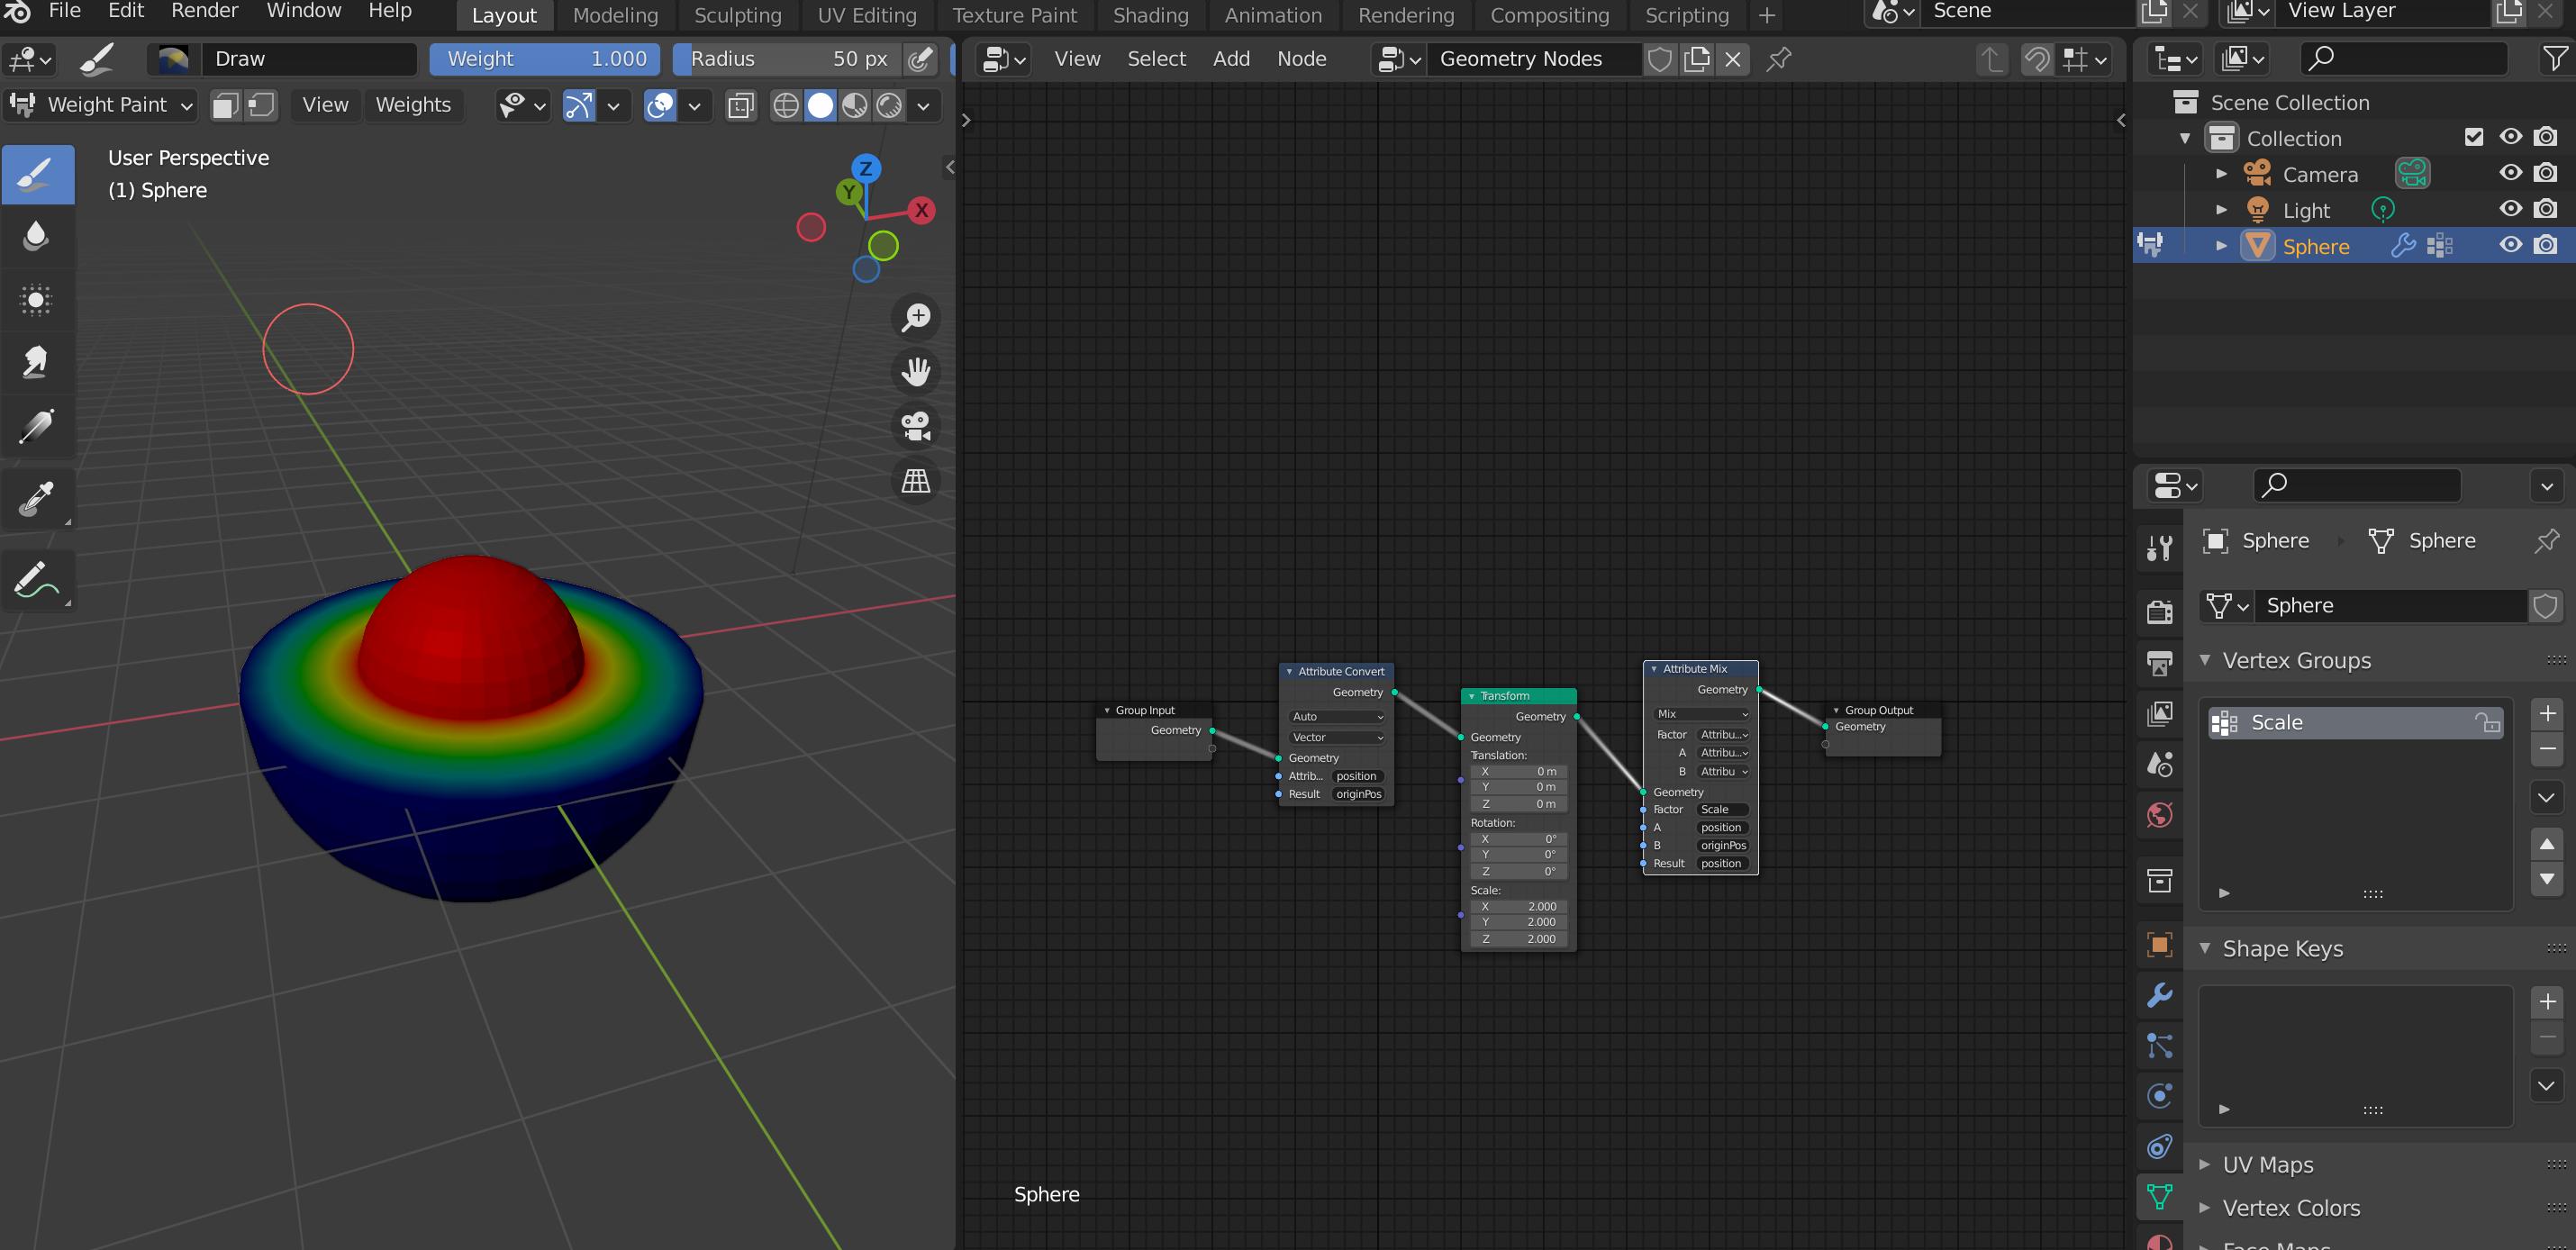Click the Smear tool icon

coord(34,359)
